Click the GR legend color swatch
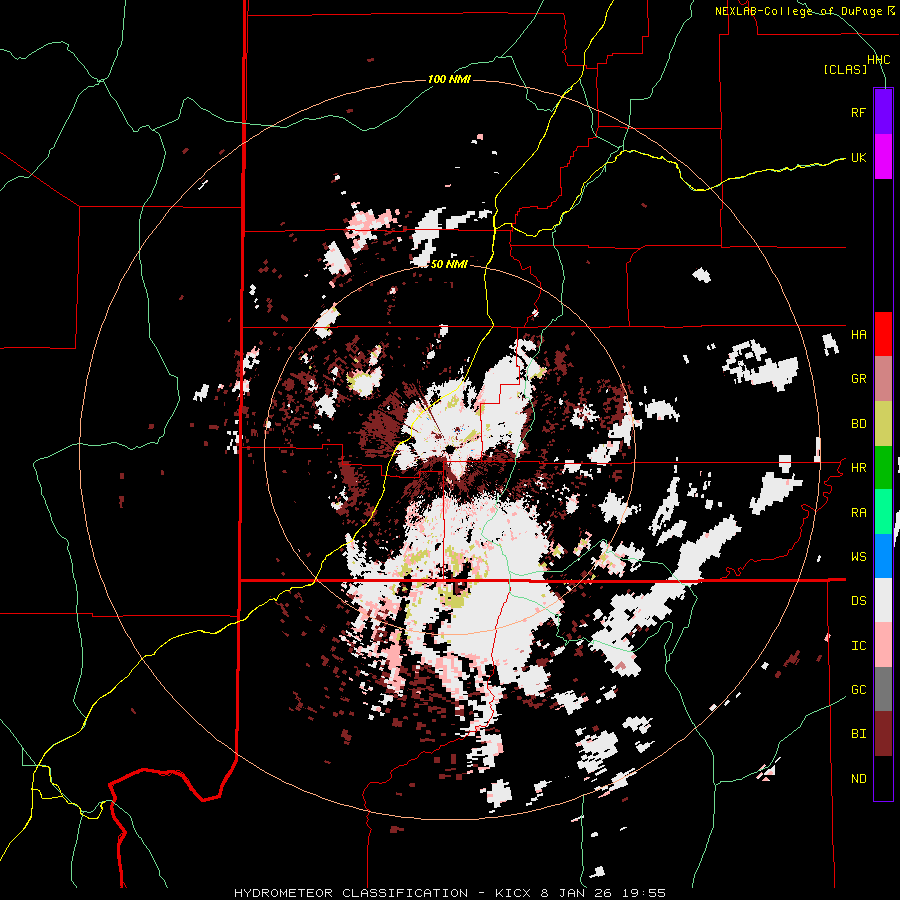This screenshot has width=900, height=900. click(x=883, y=379)
